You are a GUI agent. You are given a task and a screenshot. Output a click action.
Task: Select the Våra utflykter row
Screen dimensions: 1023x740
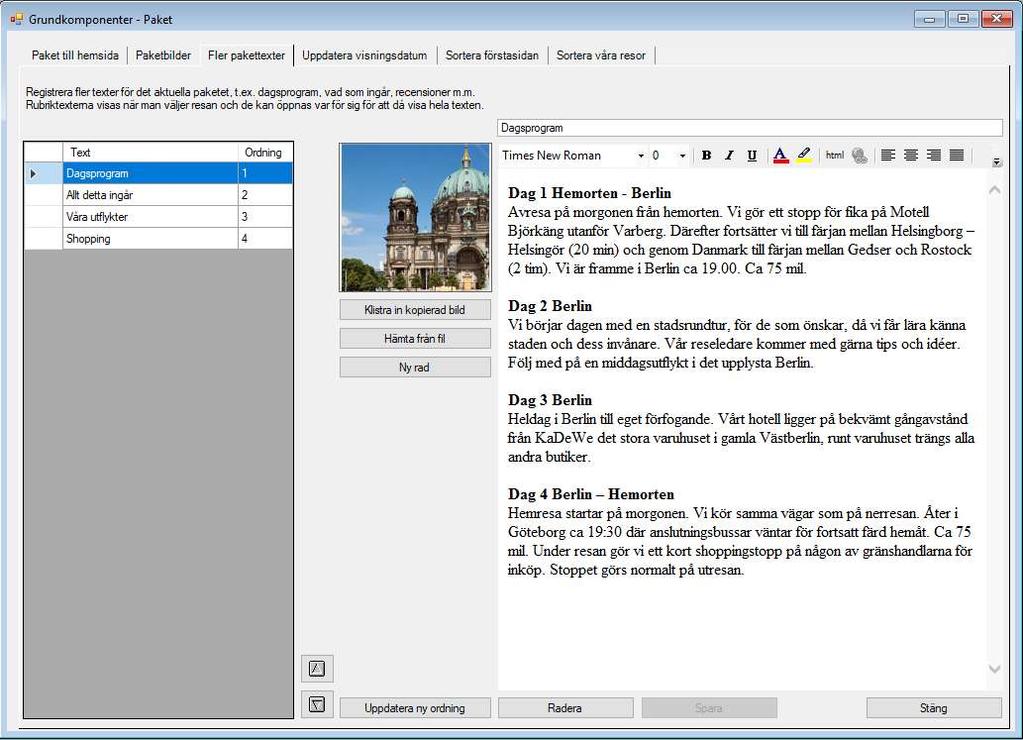pos(159,217)
